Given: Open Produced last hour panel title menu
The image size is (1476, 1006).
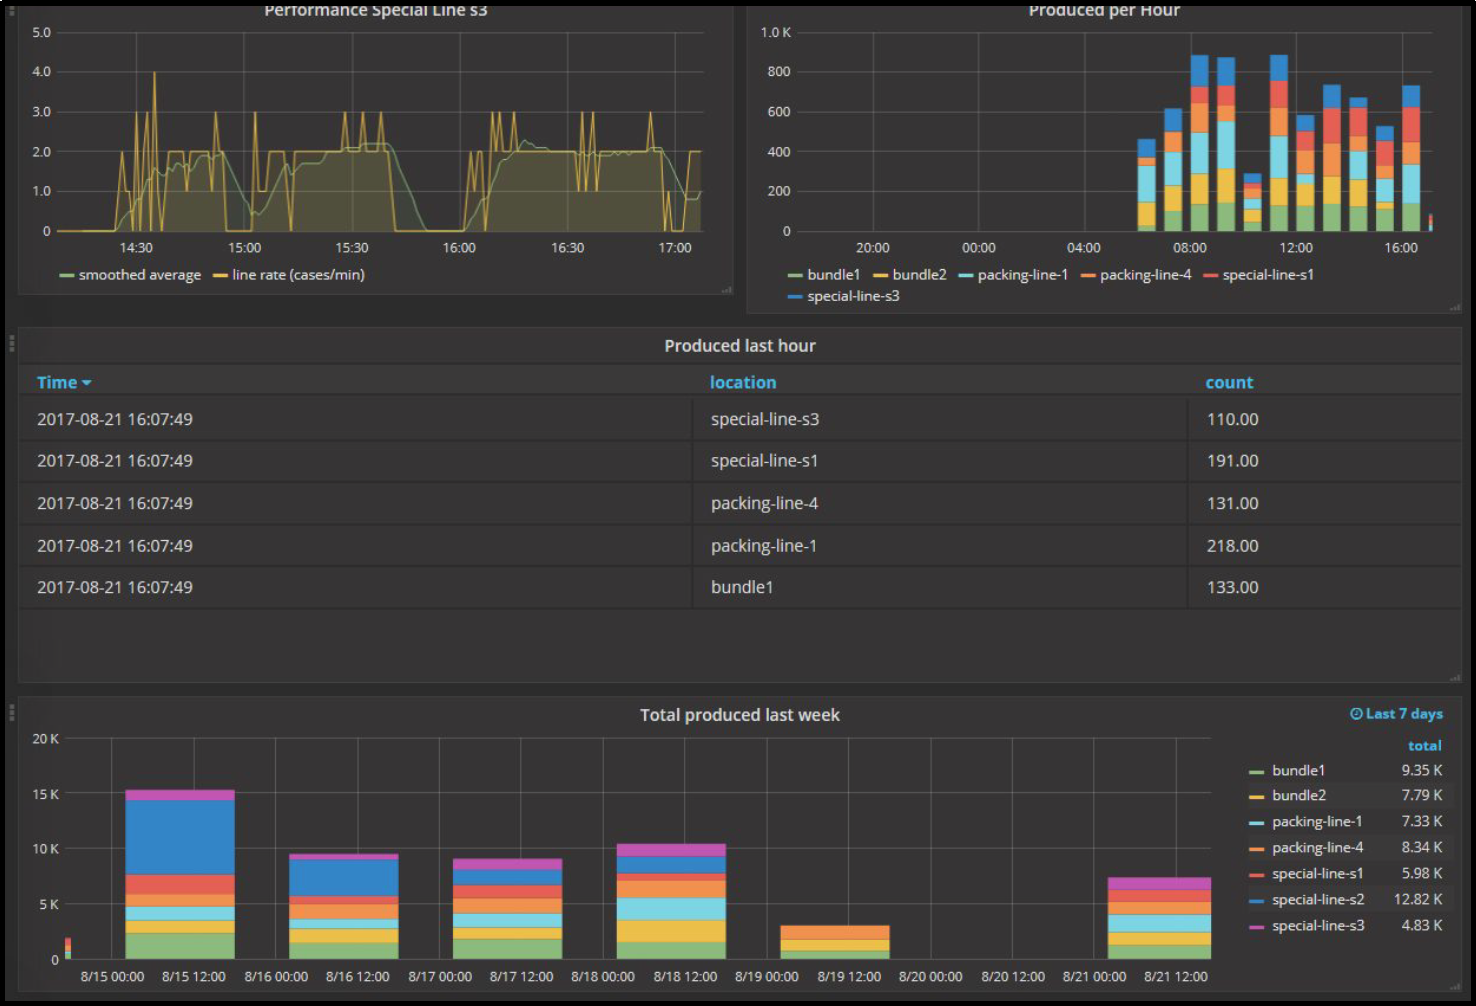Looking at the screenshot, I should [740, 346].
